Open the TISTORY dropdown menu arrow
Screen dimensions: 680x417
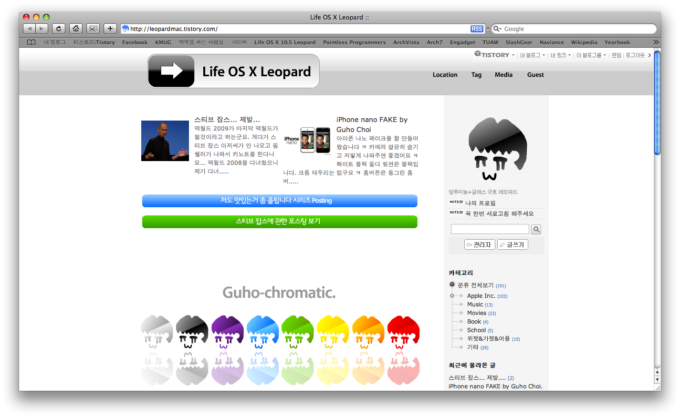click(513, 55)
